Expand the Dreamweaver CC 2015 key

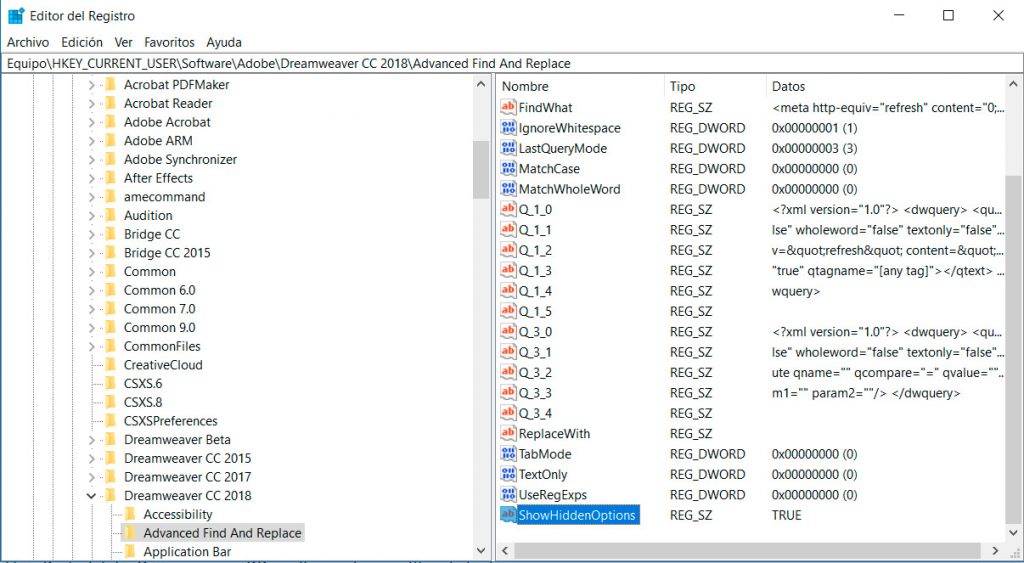click(91, 458)
